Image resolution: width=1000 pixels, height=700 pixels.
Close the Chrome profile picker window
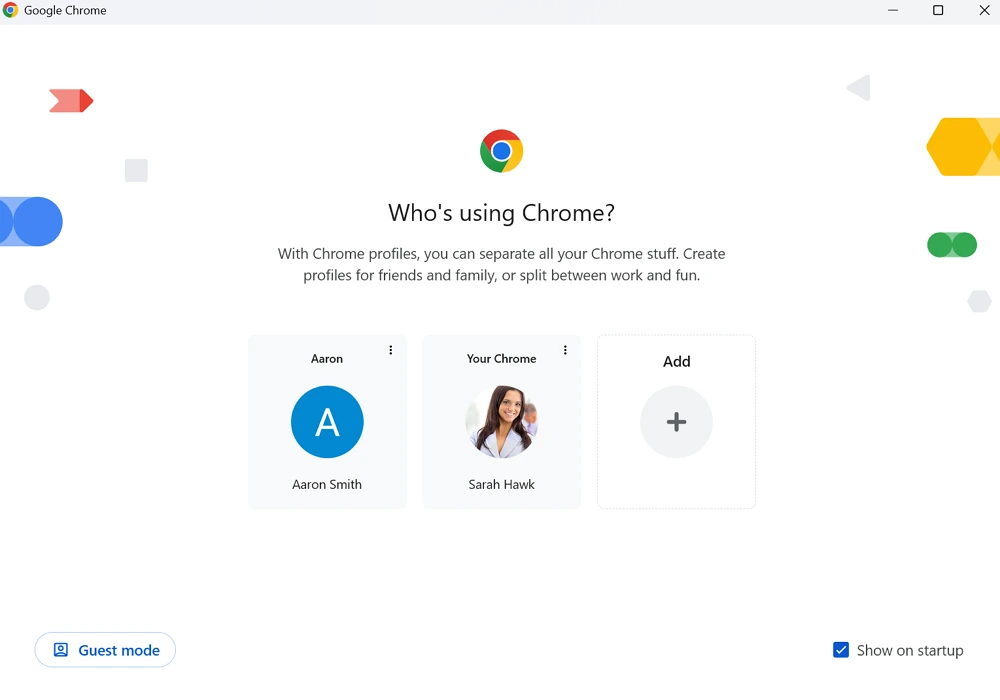pyautogui.click(x=984, y=10)
